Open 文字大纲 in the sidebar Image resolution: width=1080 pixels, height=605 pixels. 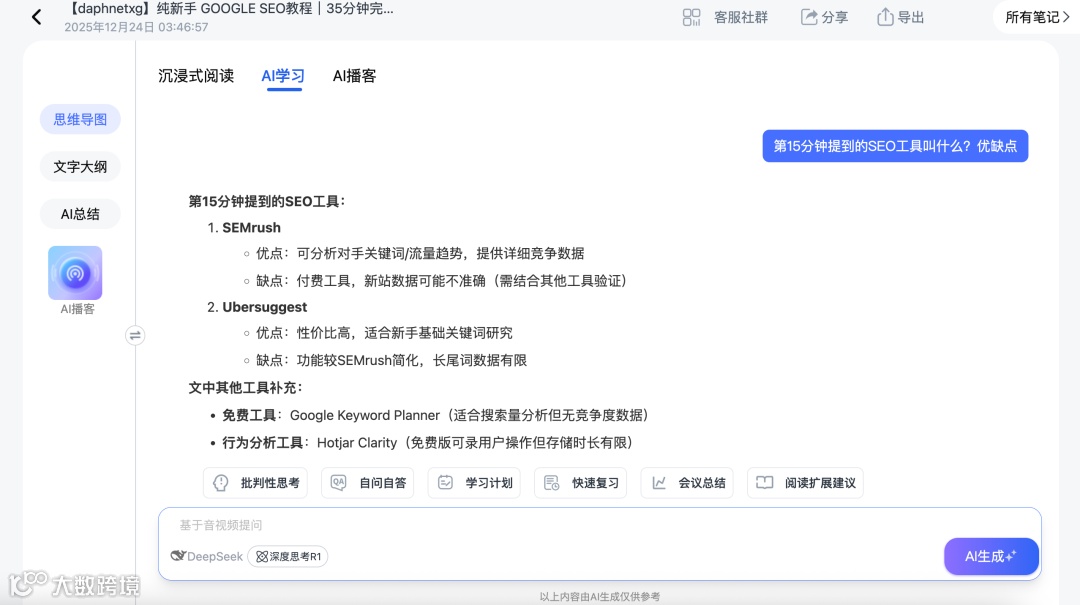click(80, 167)
